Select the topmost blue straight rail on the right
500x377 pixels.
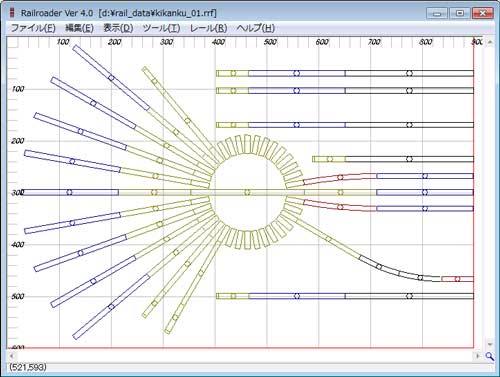[x=297, y=73]
